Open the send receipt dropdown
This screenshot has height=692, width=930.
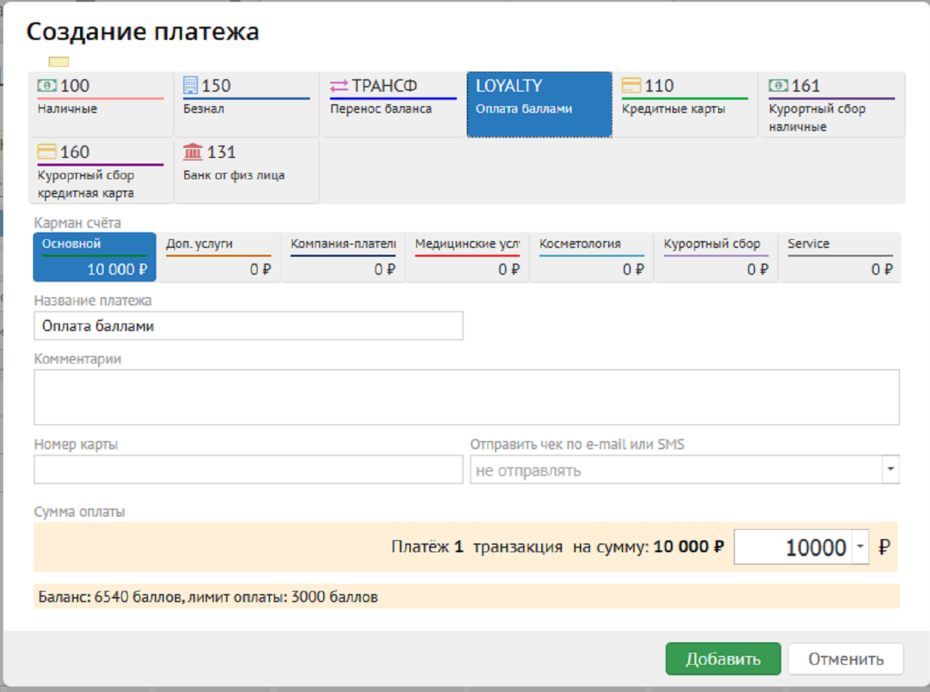tap(890, 470)
